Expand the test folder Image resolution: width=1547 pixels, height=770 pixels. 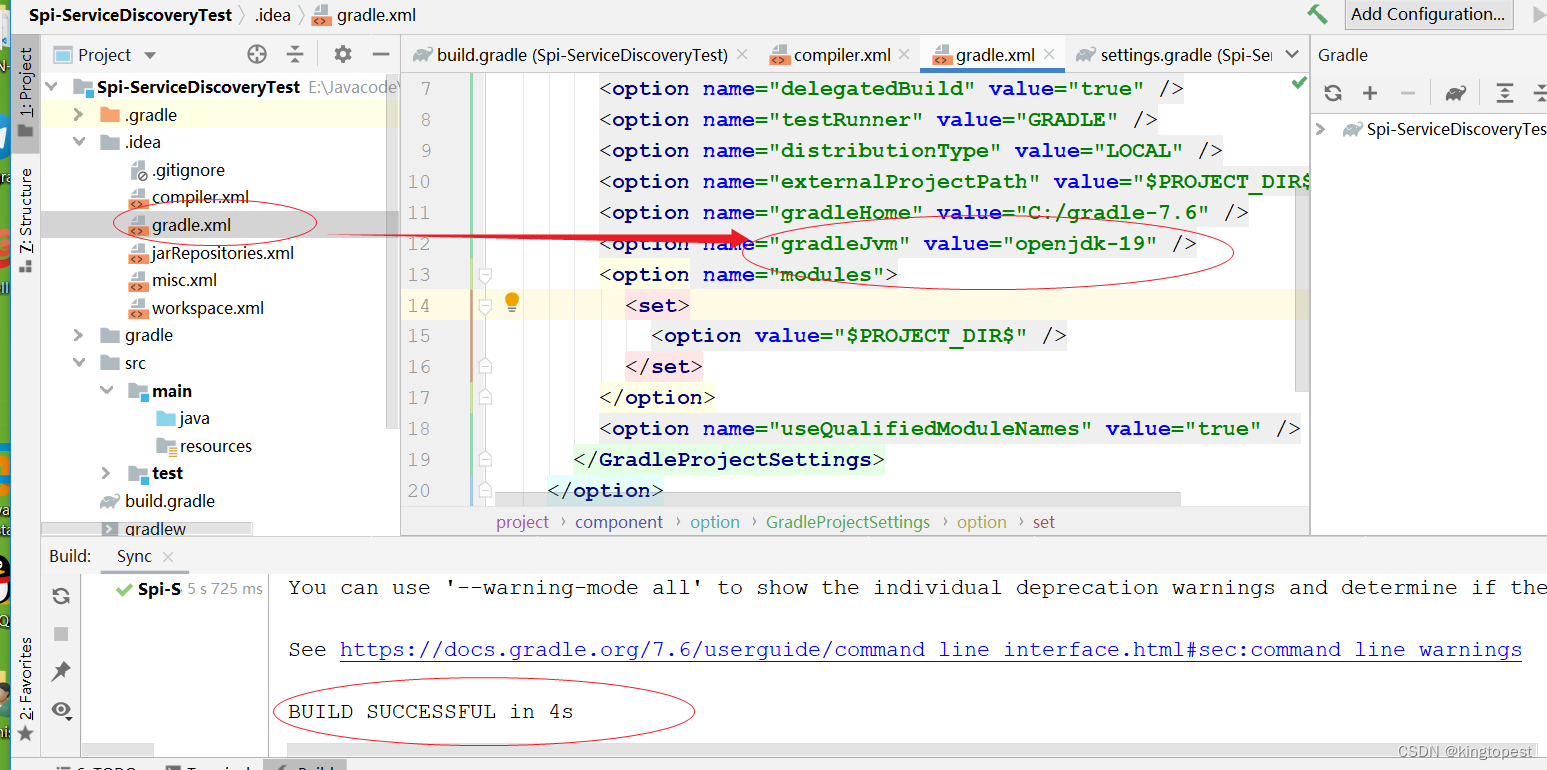(106, 473)
